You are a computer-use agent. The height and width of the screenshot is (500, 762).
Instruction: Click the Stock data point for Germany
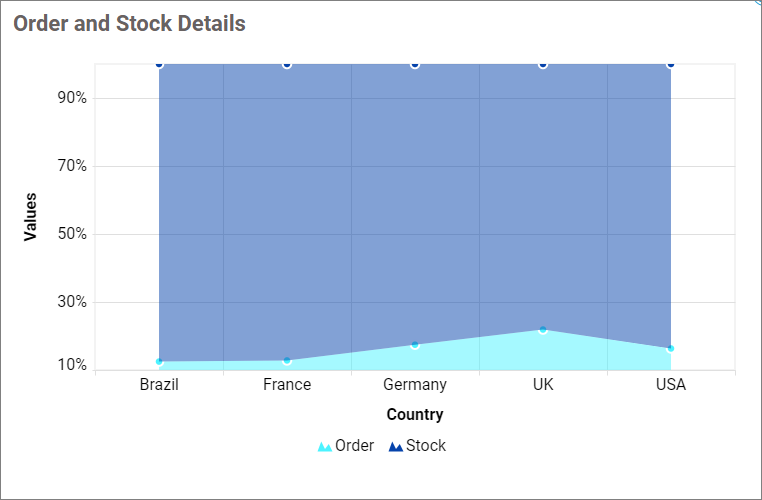pyautogui.click(x=415, y=64)
